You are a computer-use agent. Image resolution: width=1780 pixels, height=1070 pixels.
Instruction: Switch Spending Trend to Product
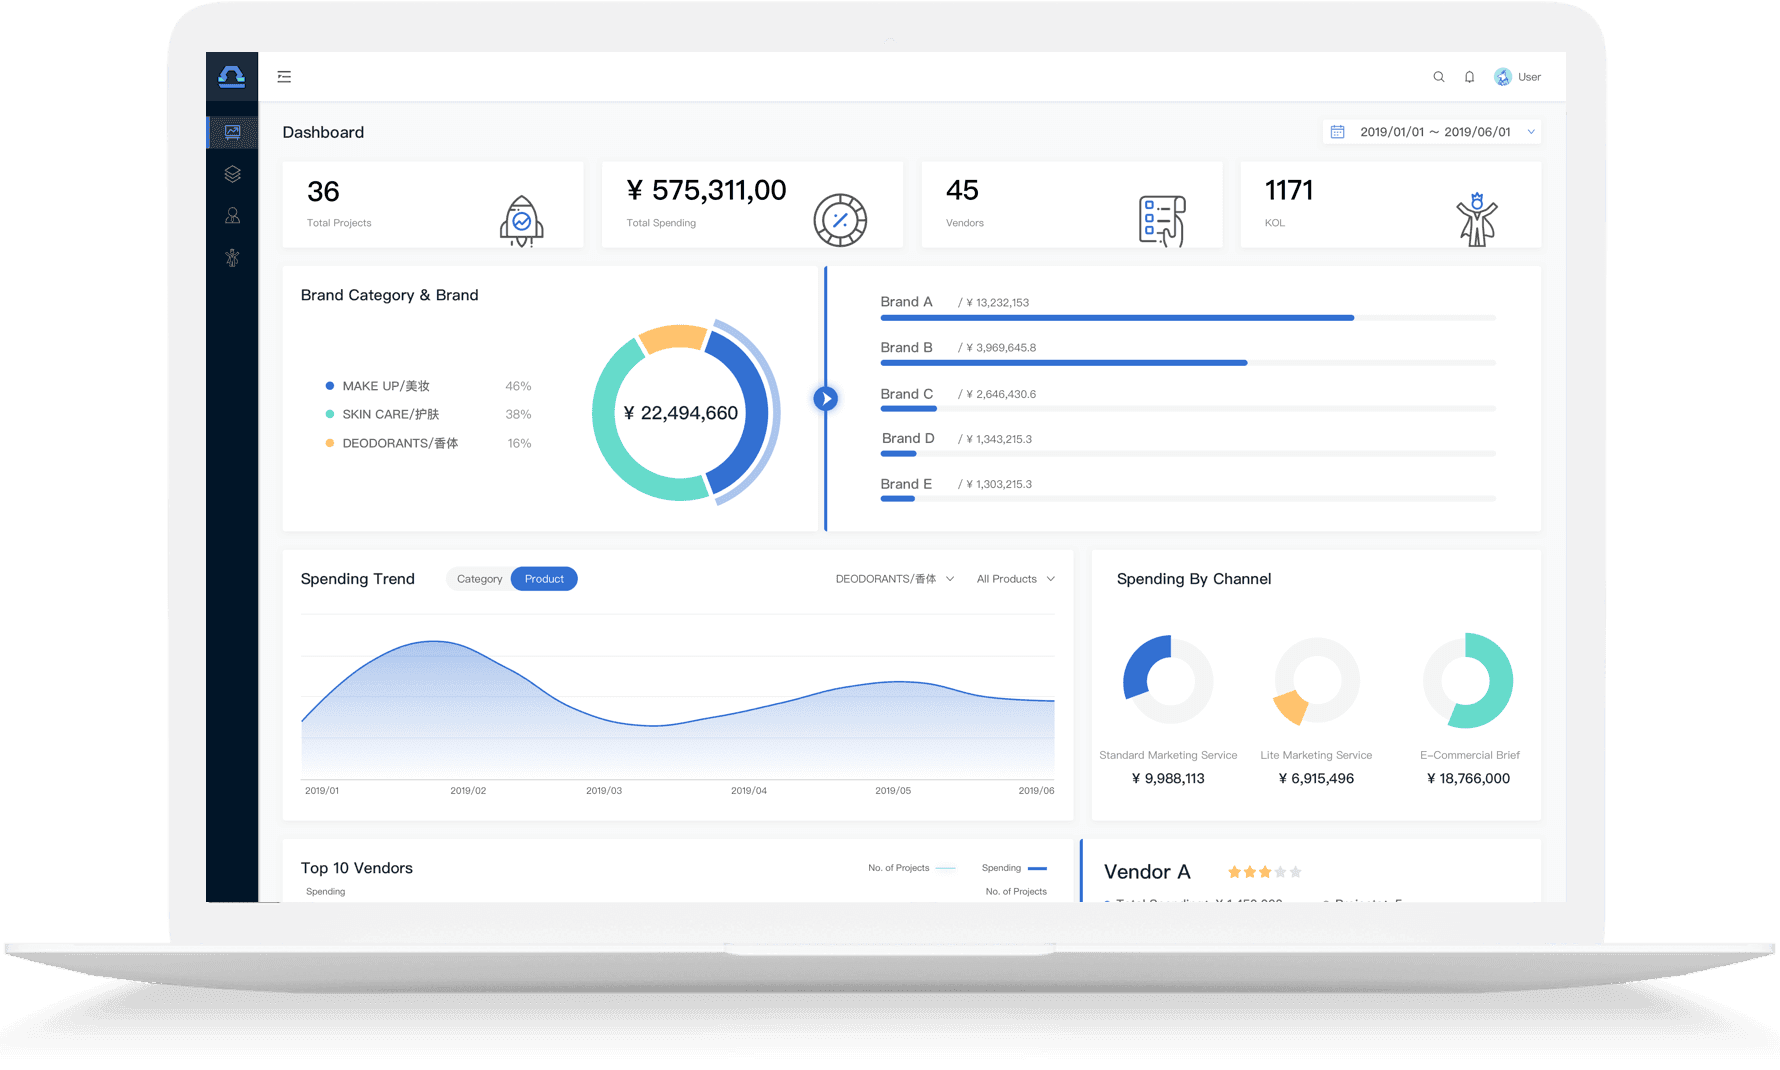pos(544,579)
